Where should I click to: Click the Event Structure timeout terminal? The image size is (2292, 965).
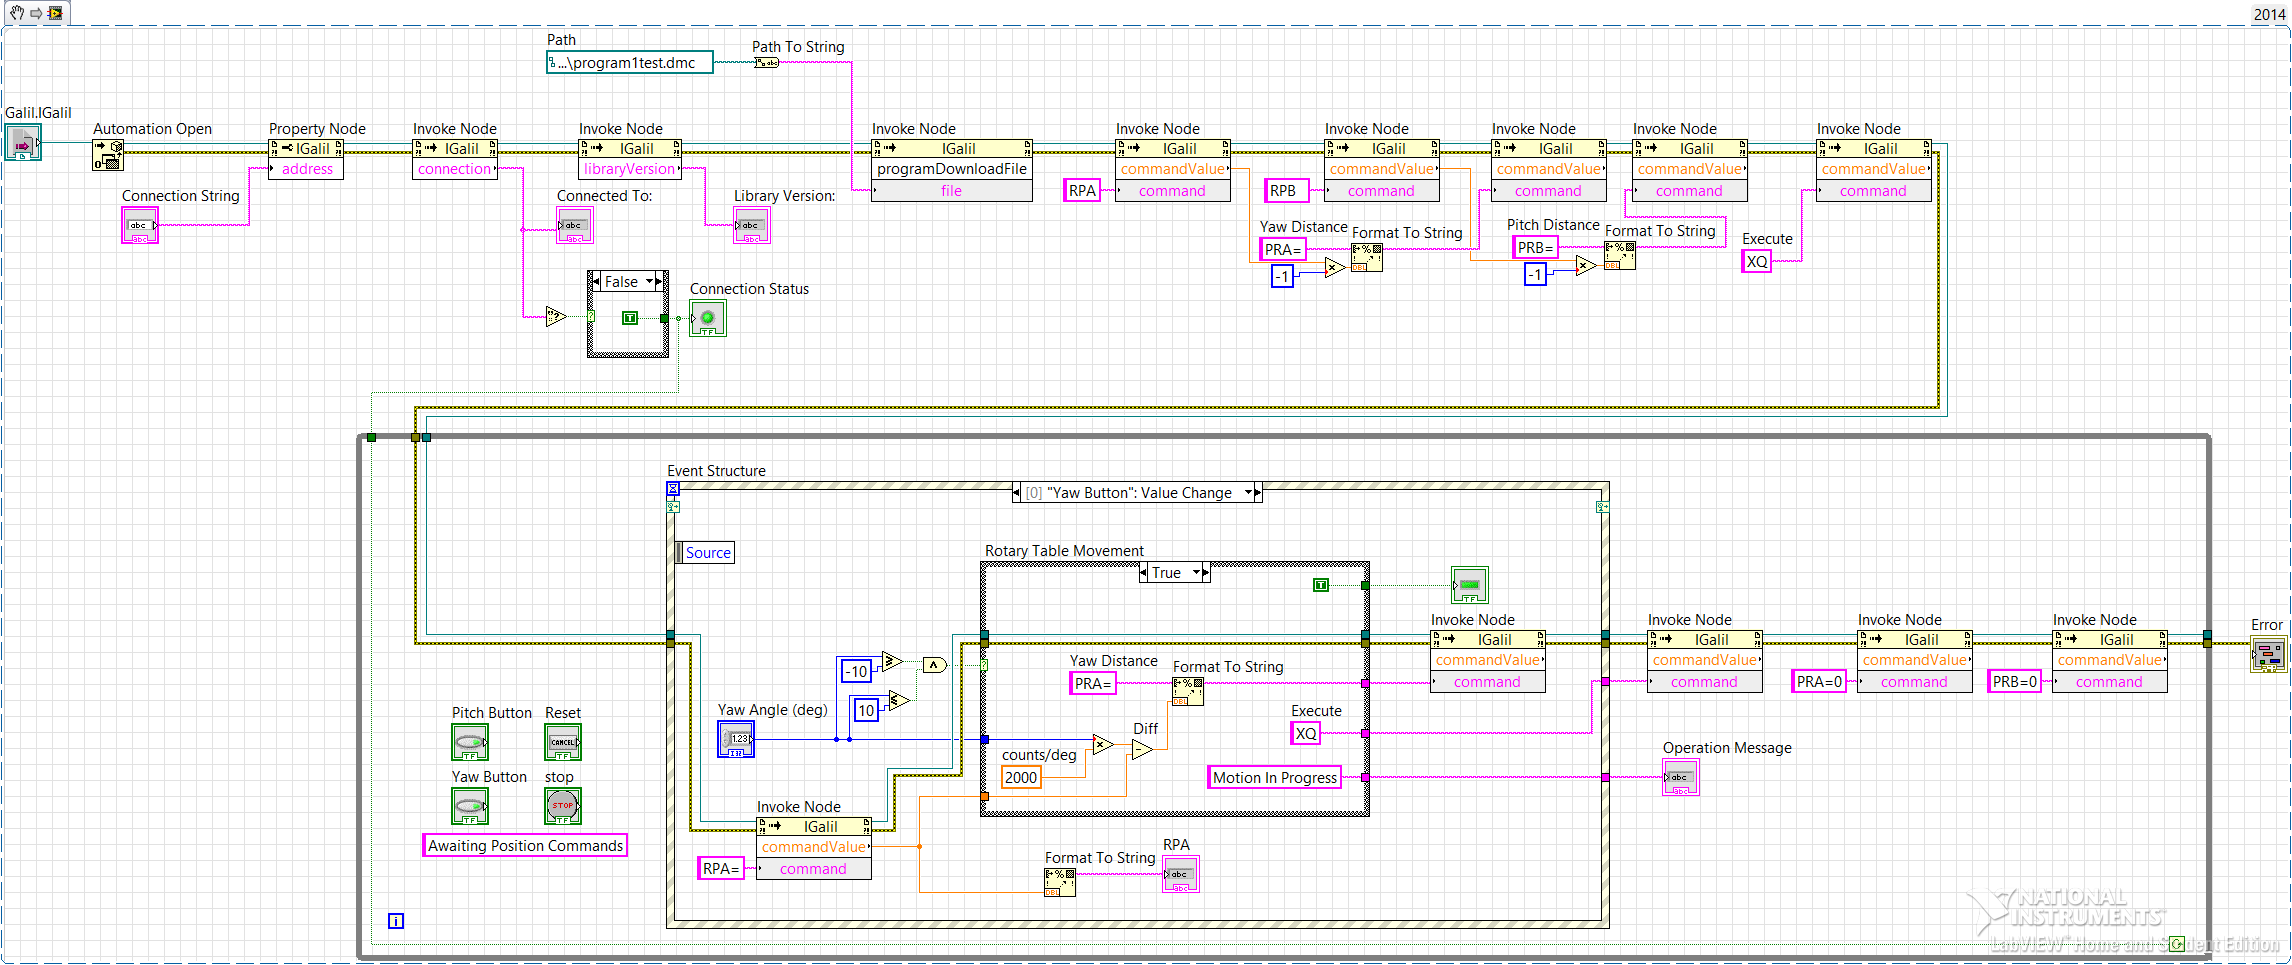[x=673, y=489]
